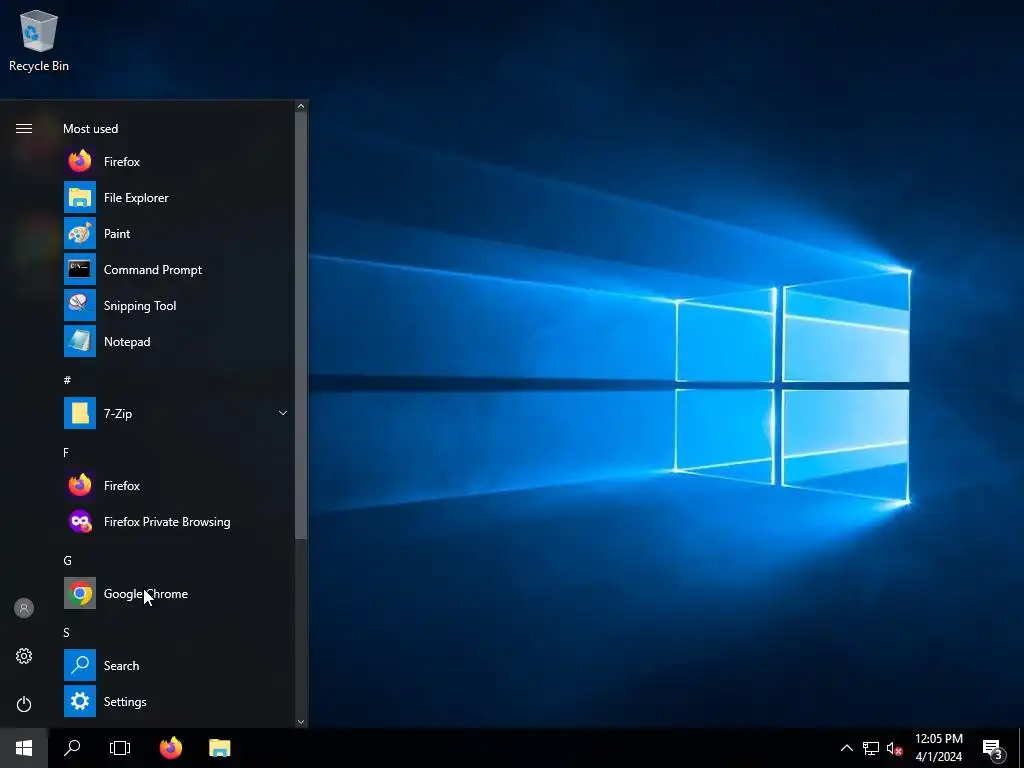
Task: Open Task View on the taskbar
Action: point(120,748)
